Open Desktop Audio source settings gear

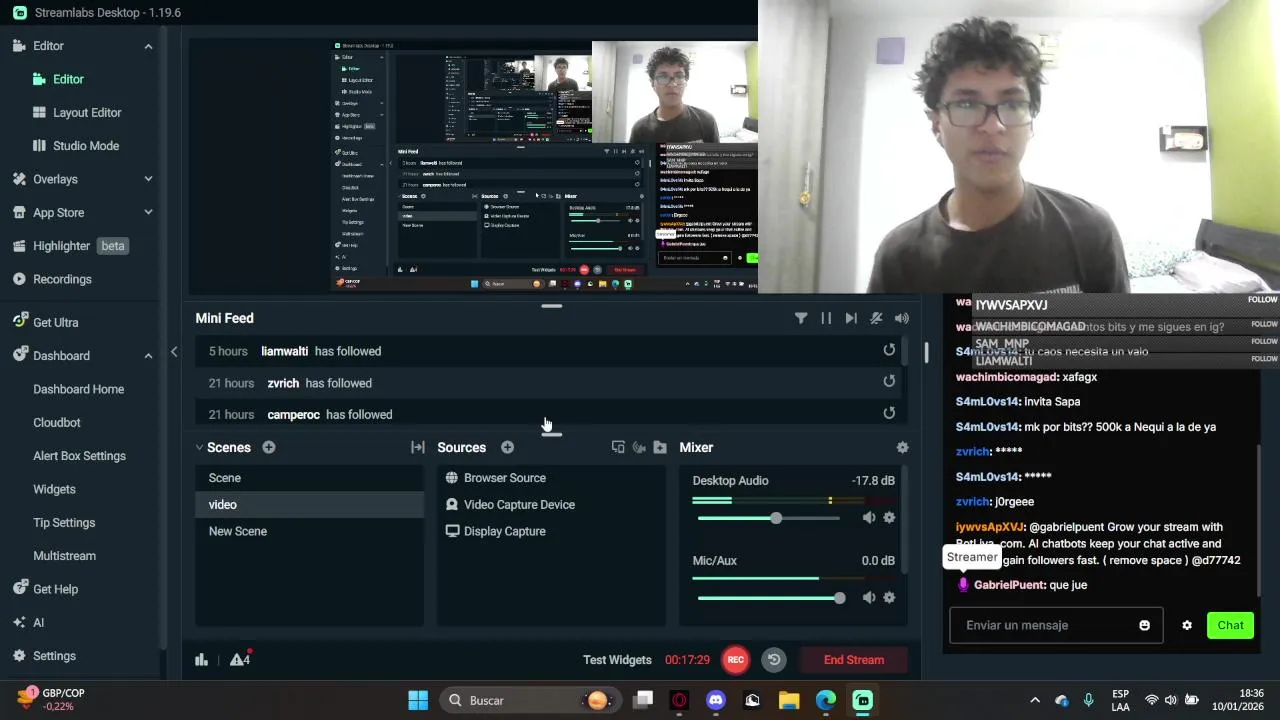click(x=889, y=517)
